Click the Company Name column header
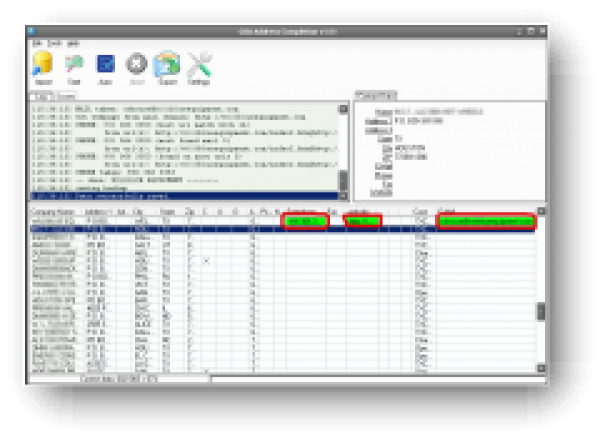This screenshot has width=600, height=437. click(x=53, y=212)
